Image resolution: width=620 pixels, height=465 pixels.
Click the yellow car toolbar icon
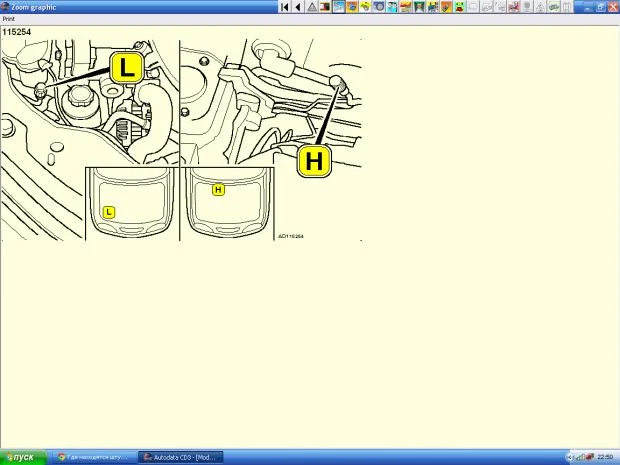click(x=366, y=7)
